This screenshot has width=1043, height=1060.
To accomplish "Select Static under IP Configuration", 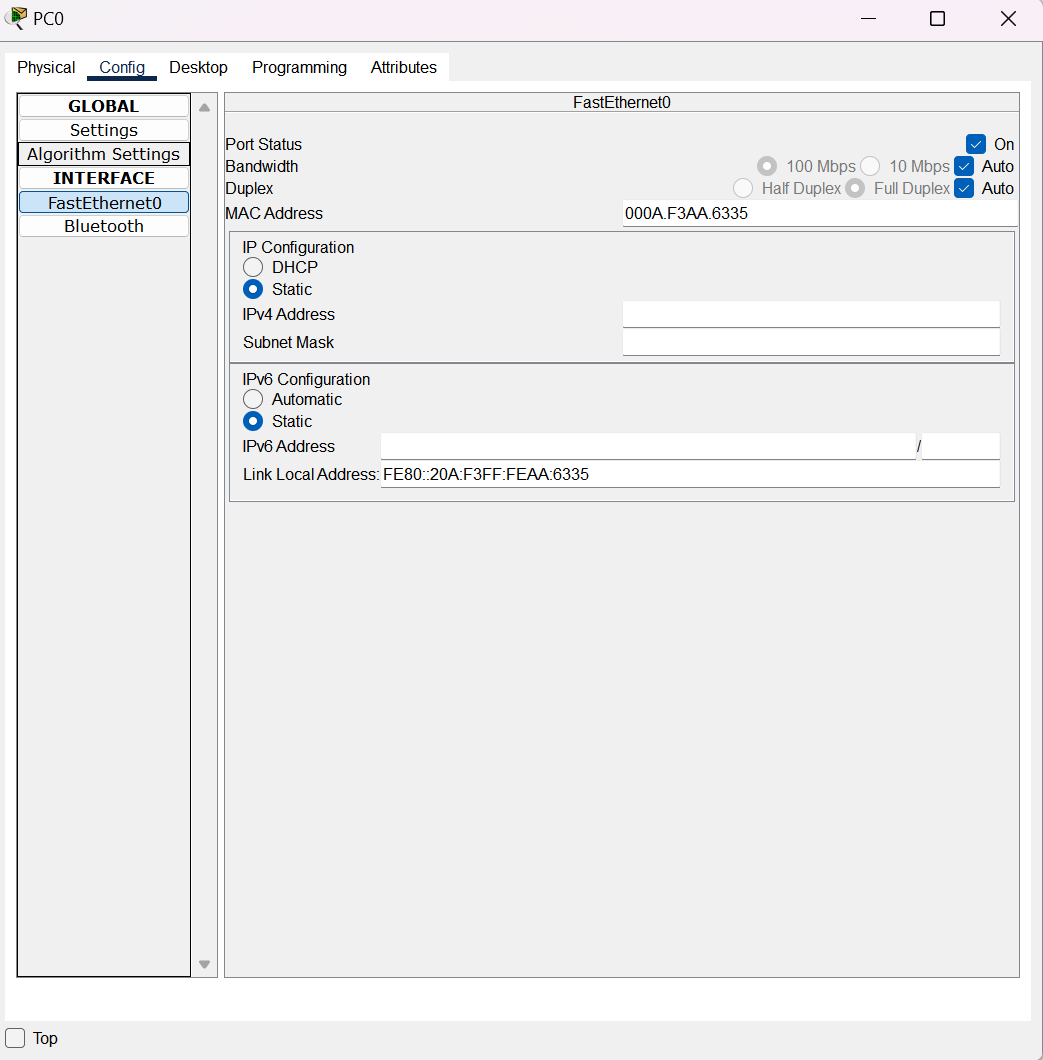I will [x=253, y=289].
